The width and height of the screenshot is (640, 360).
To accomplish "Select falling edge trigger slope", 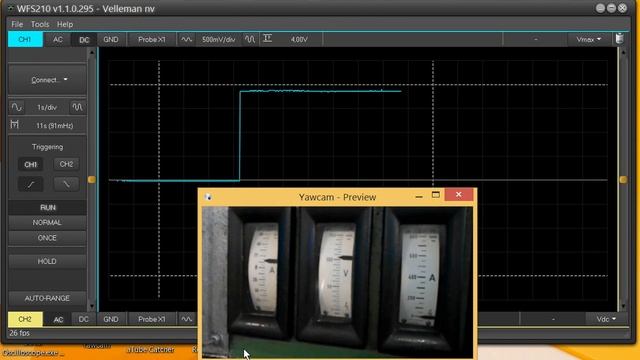I will click(66, 184).
